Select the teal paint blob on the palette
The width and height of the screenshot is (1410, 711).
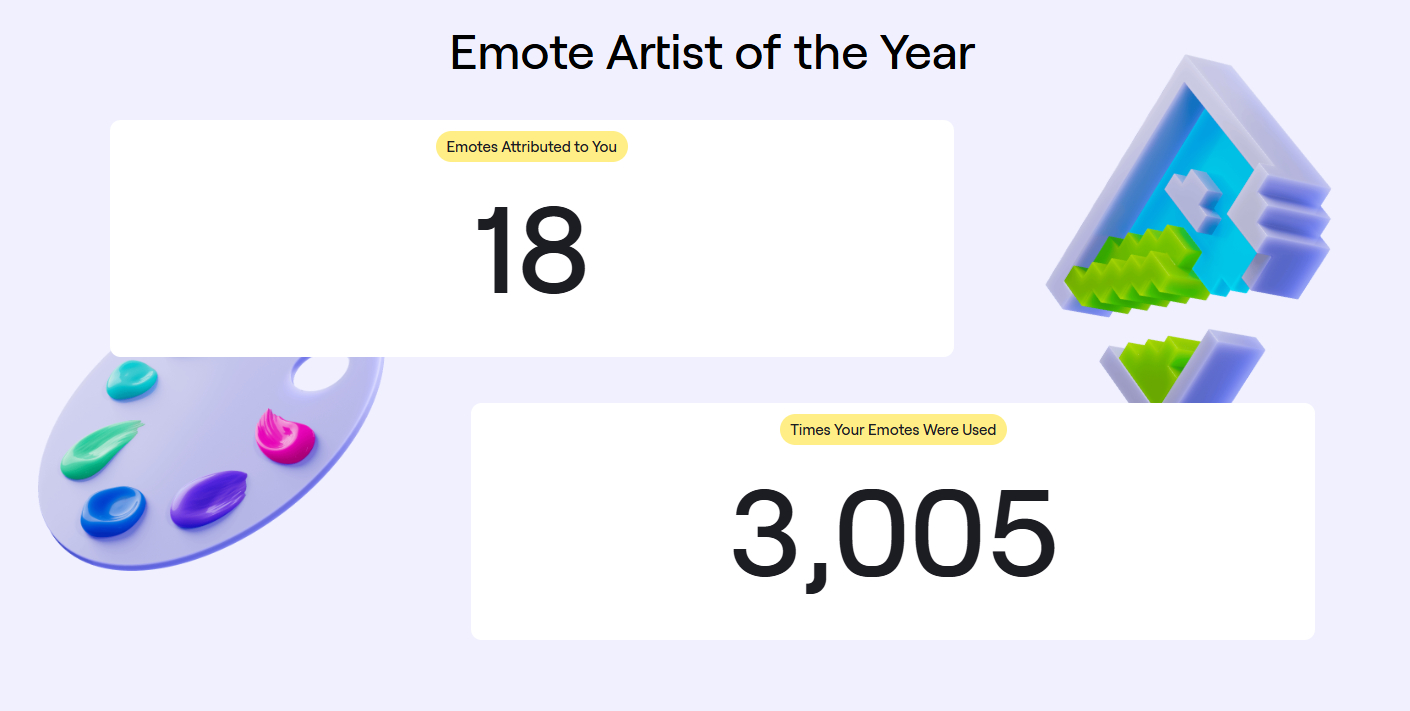tap(132, 379)
